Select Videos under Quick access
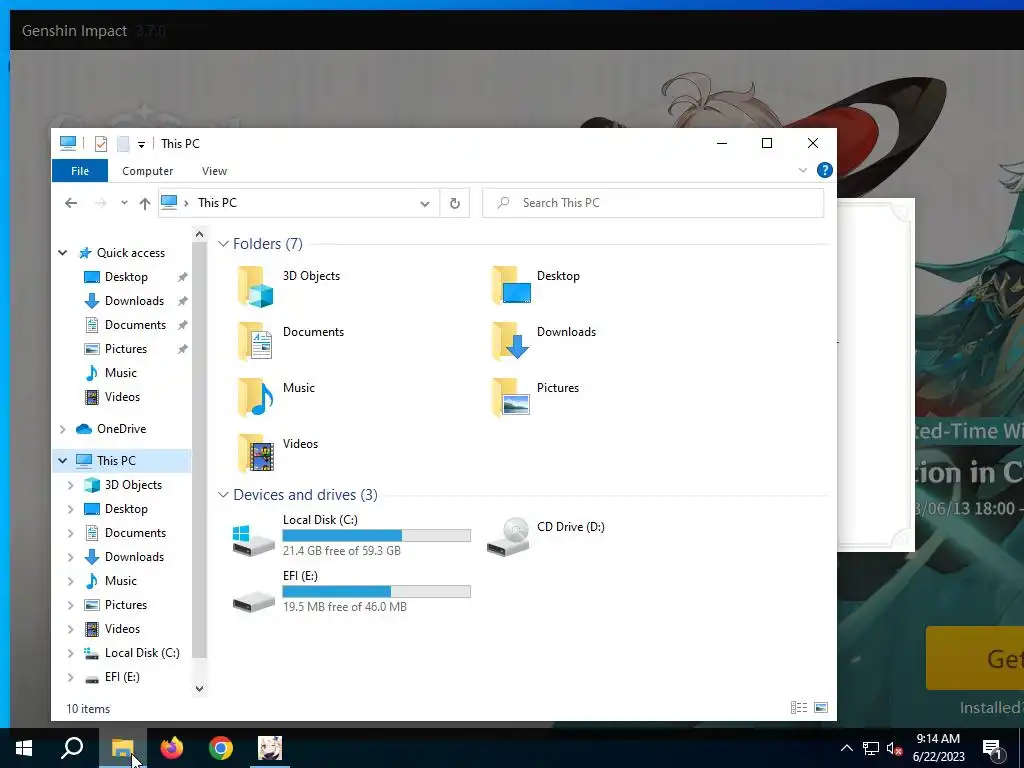This screenshot has height=768, width=1024. (122, 397)
